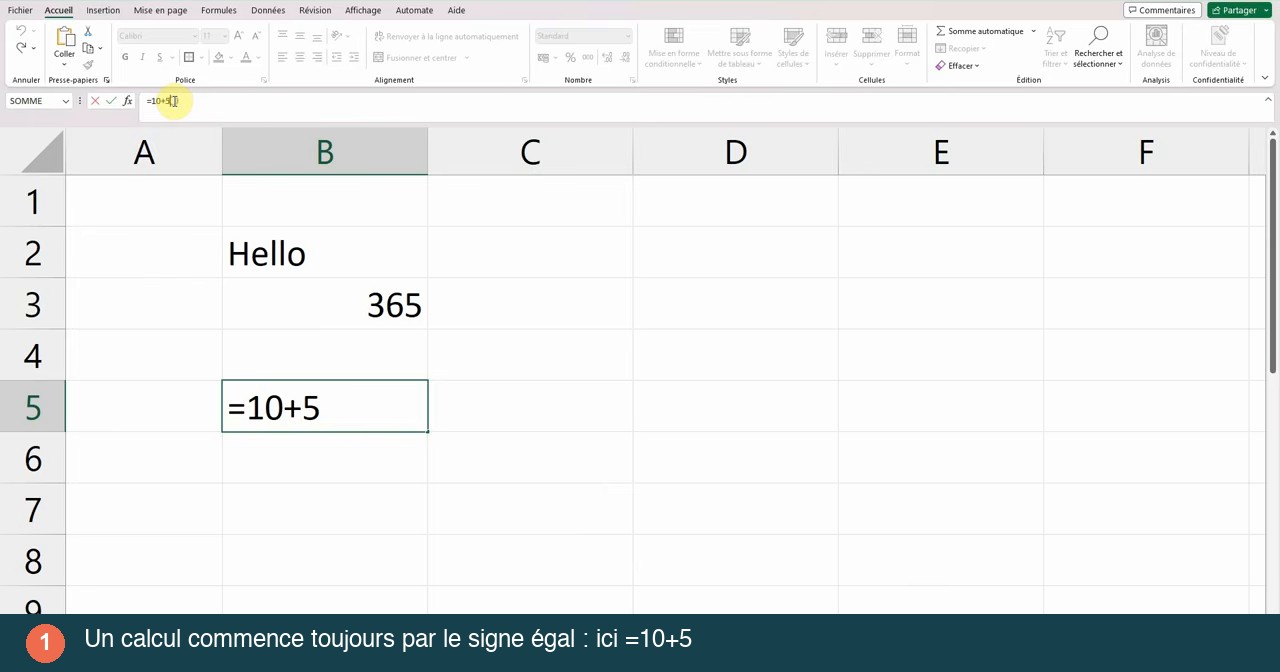Open Niveau de confidentialité menu

tap(1218, 48)
